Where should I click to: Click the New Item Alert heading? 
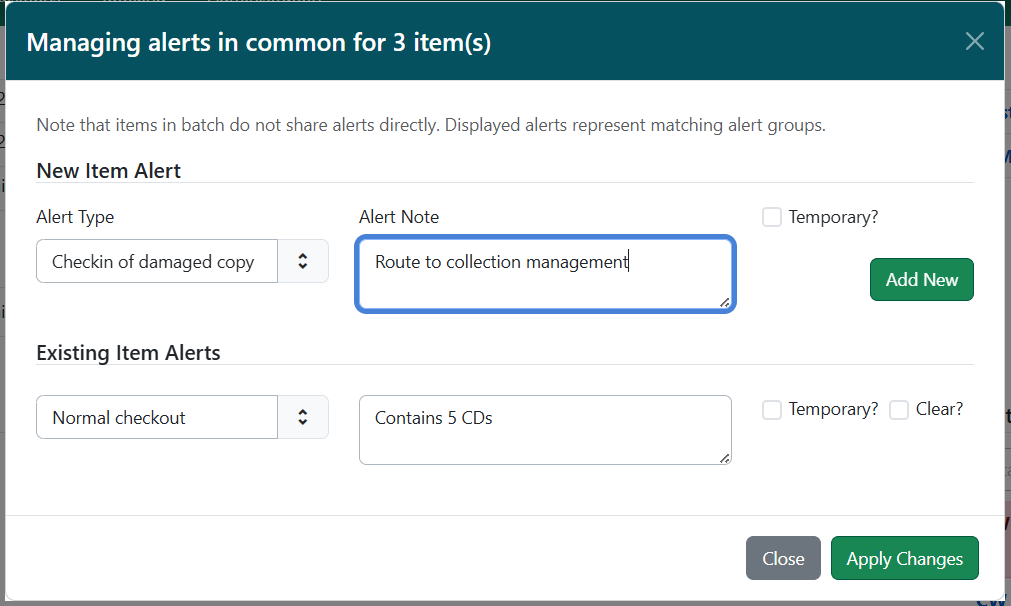pos(108,170)
